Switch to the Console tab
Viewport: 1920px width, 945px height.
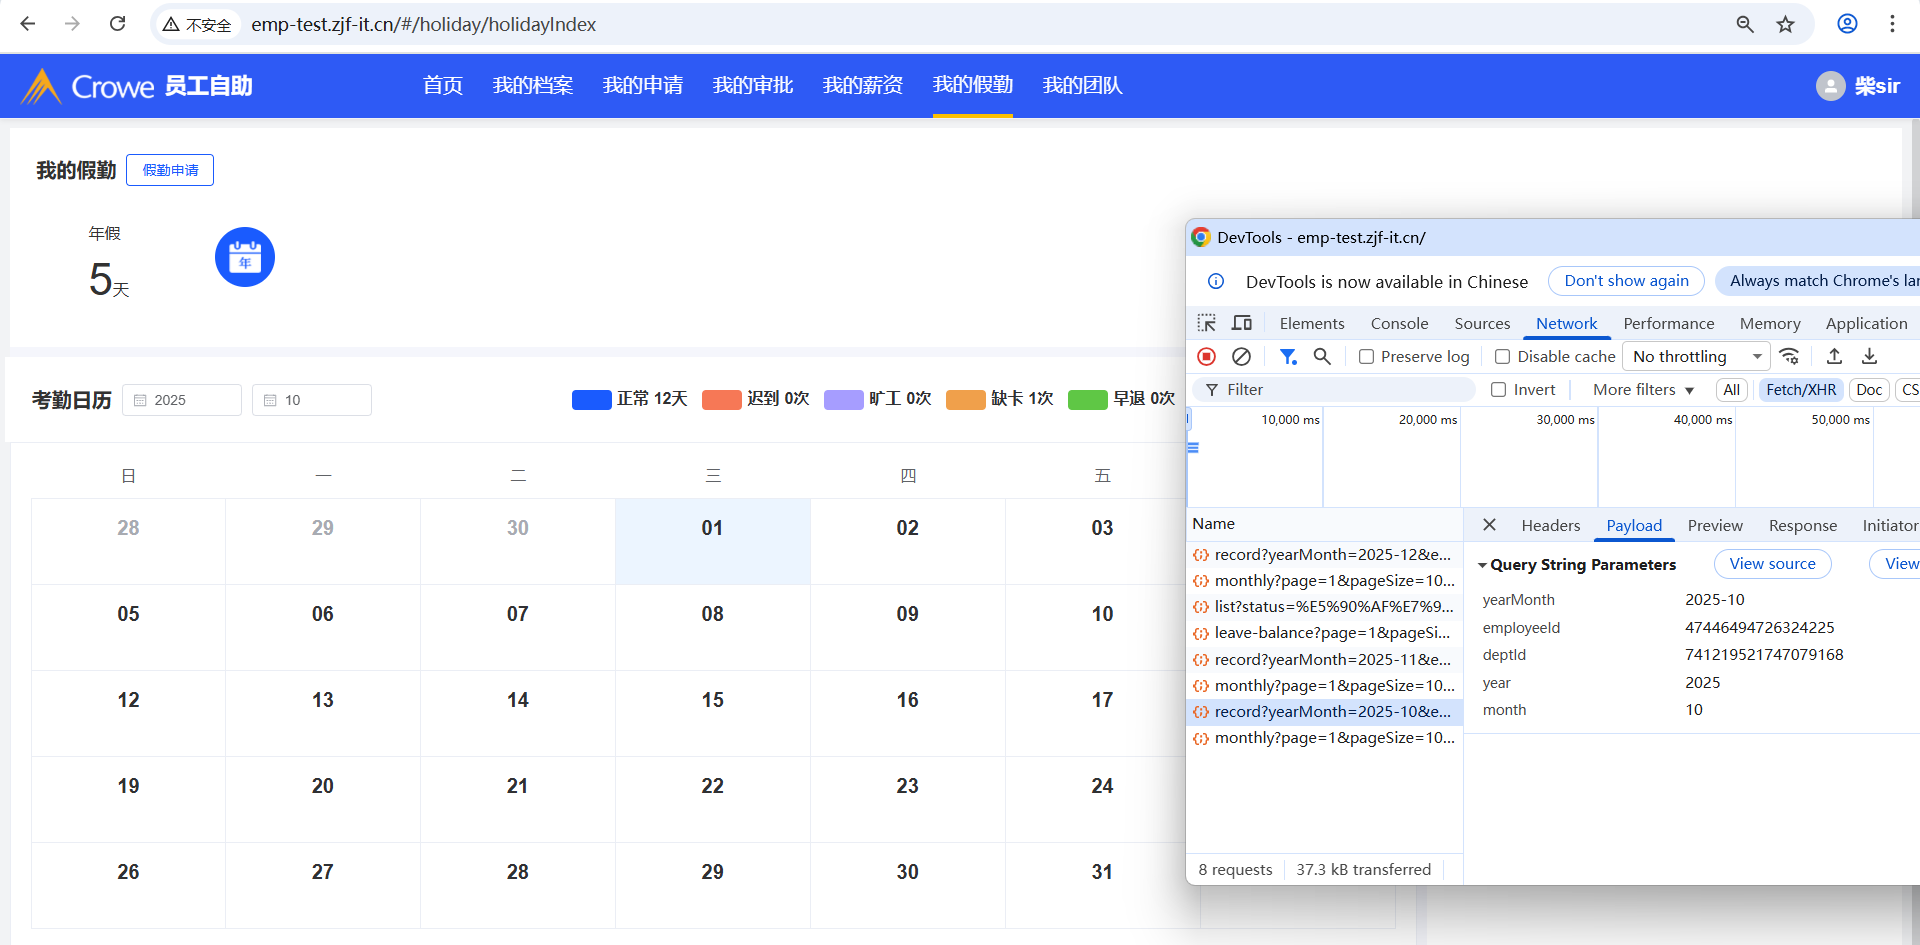point(1399,323)
